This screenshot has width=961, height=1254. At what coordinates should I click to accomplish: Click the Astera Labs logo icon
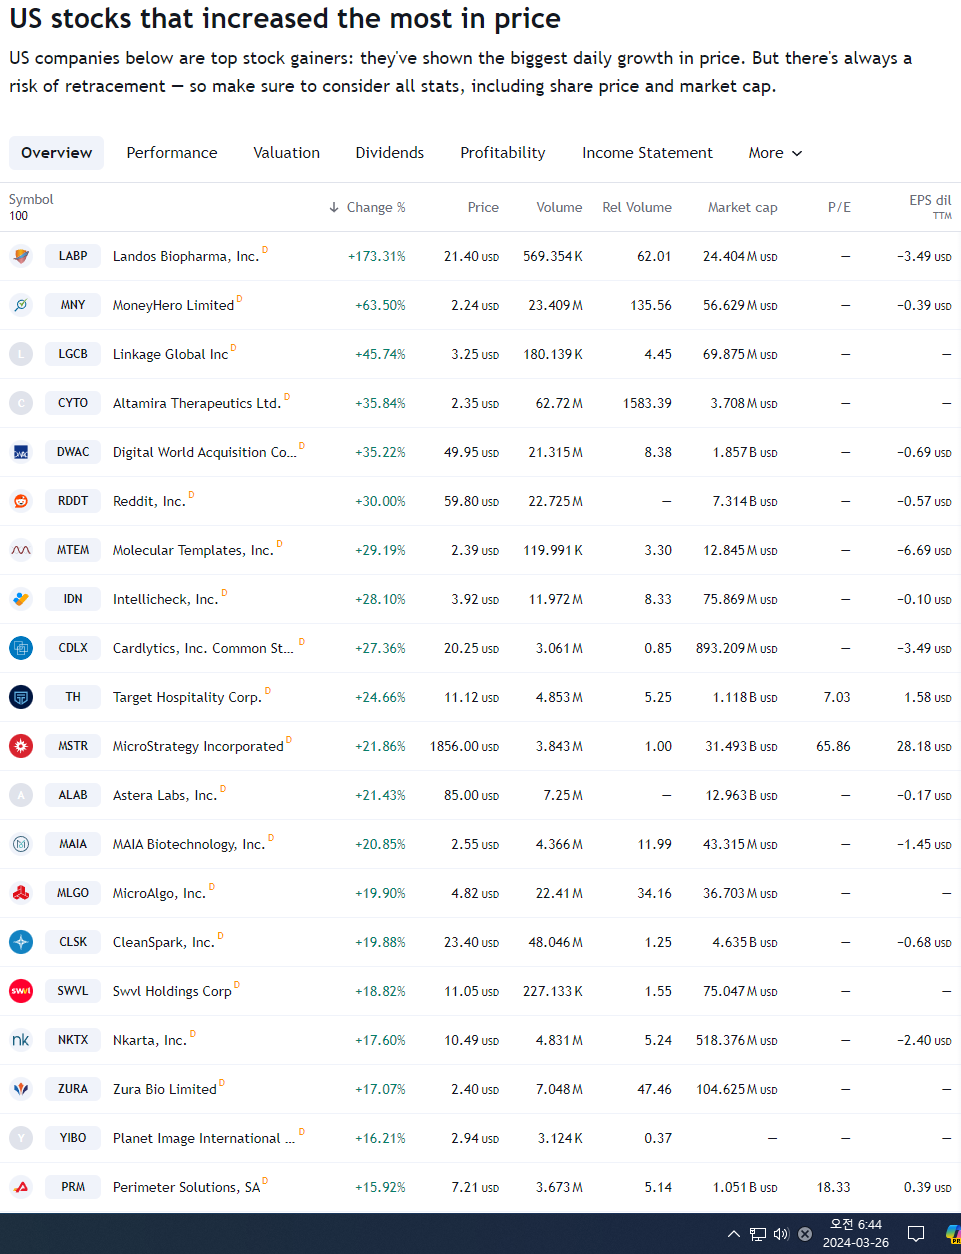tap(21, 795)
